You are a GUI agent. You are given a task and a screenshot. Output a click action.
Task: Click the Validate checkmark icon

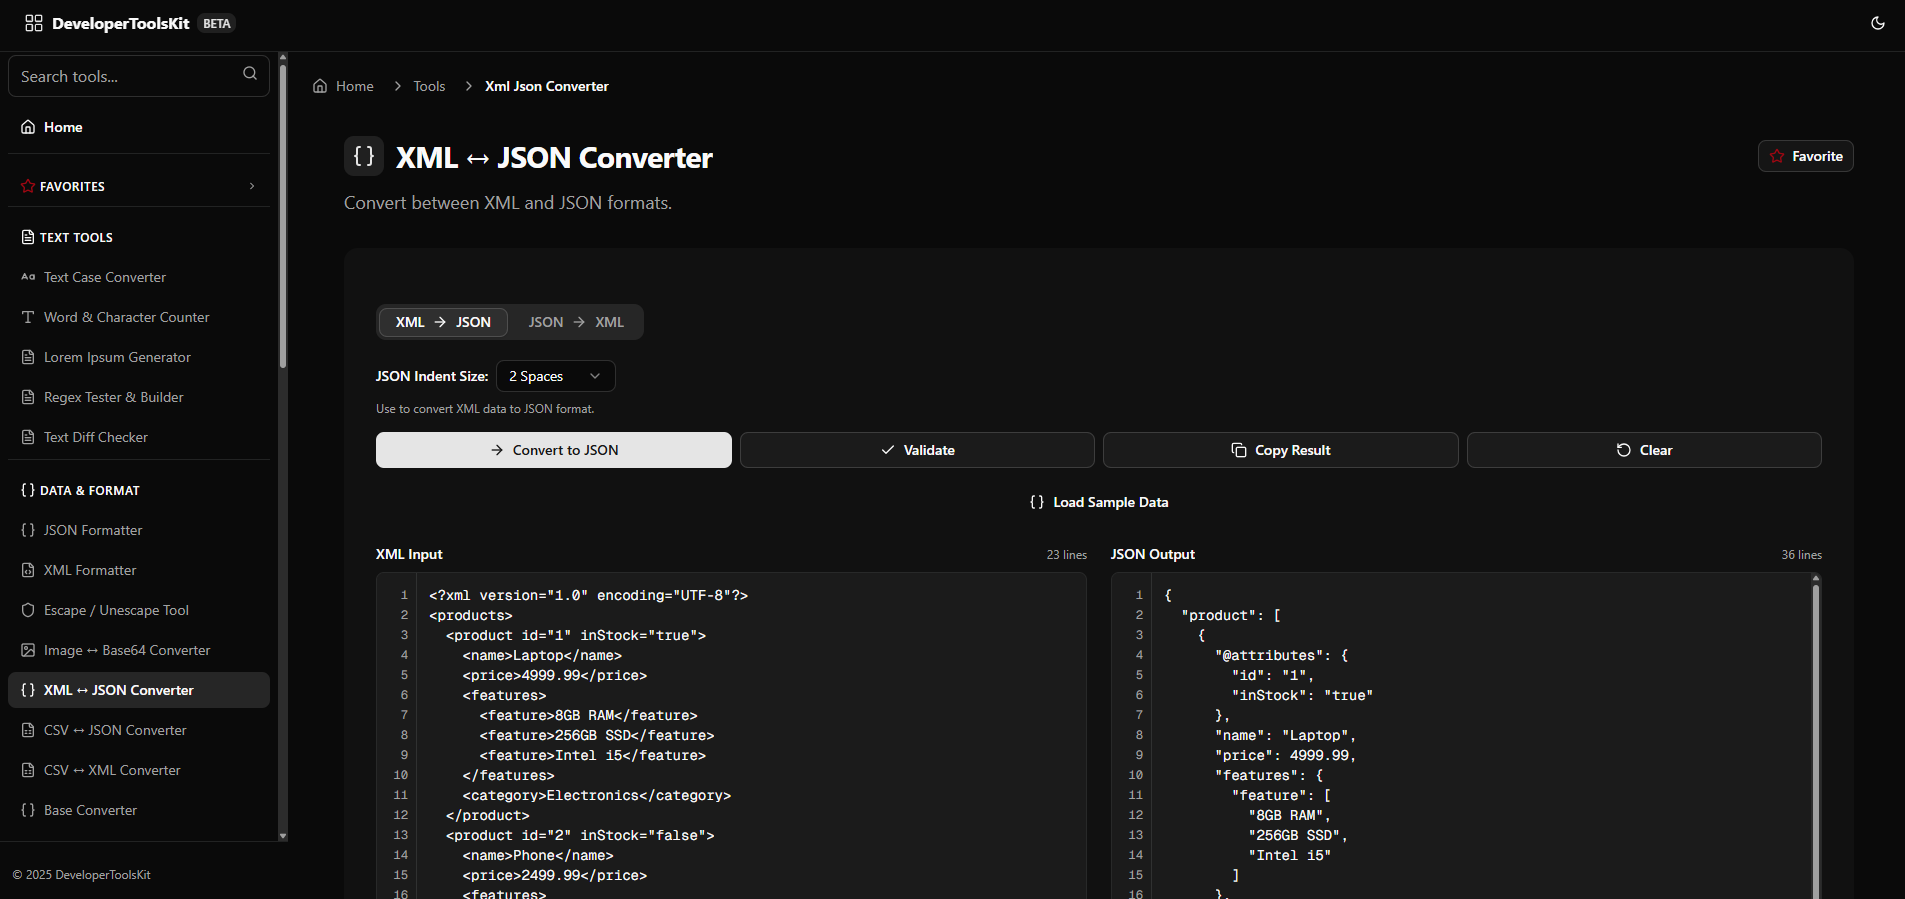pyautogui.click(x=887, y=450)
